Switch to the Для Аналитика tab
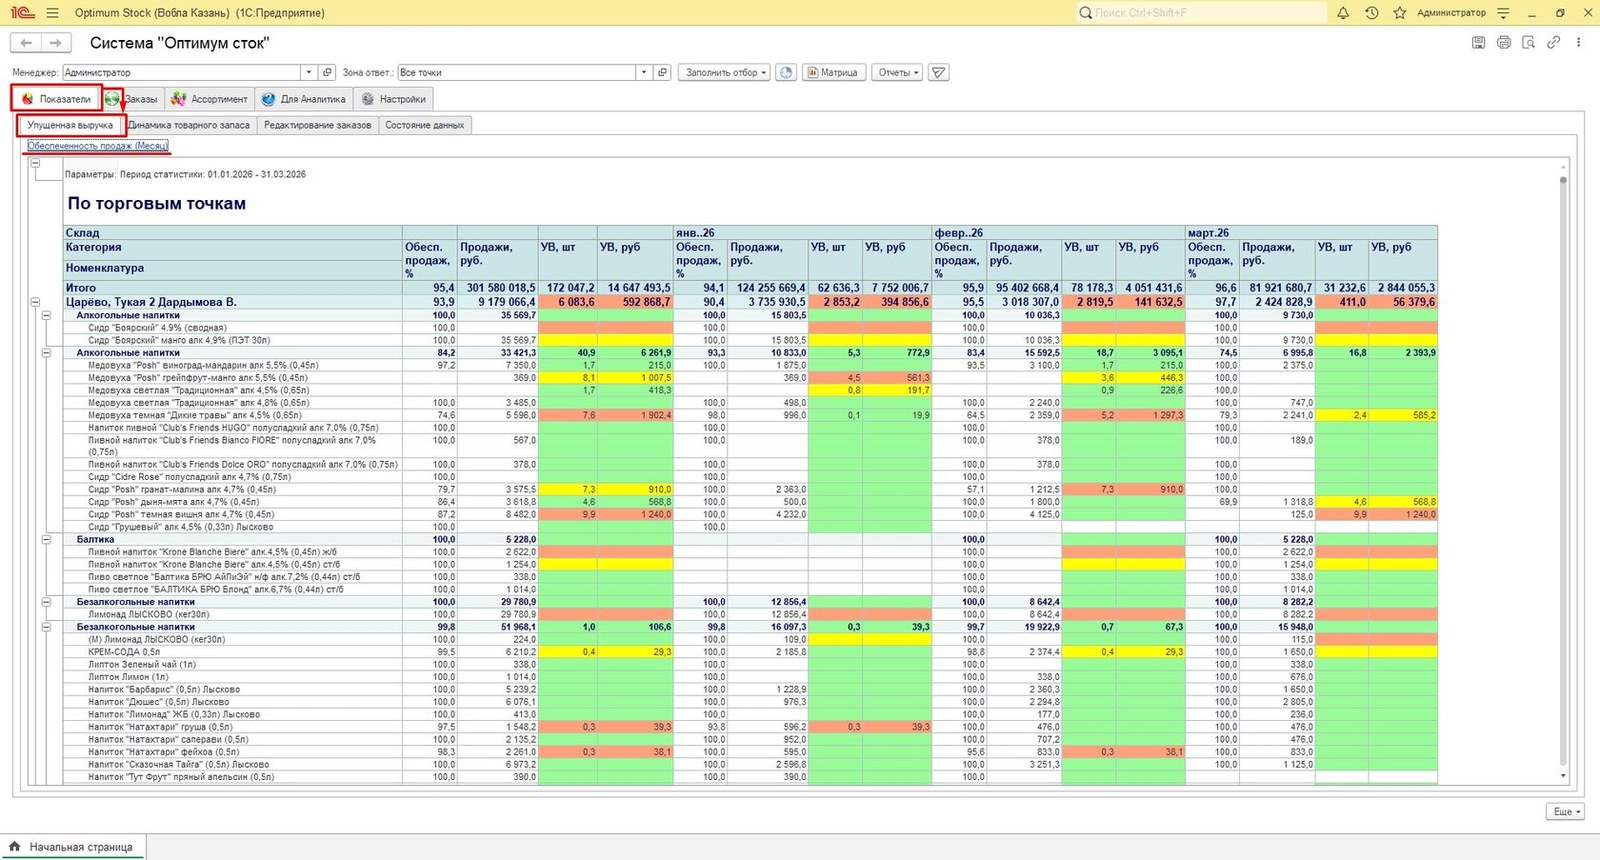The width and height of the screenshot is (1600, 860). 304,99
